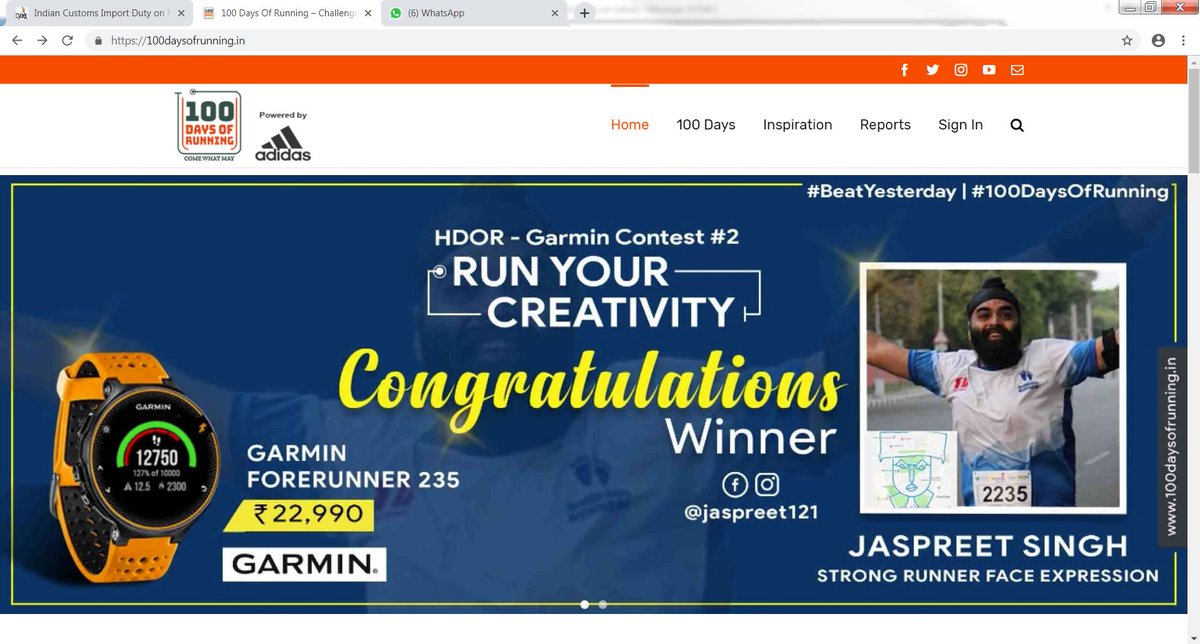Open the site's Twitter icon in the orange bar
Viewport: 1200px width, 644px height.
tap(932, 70)
